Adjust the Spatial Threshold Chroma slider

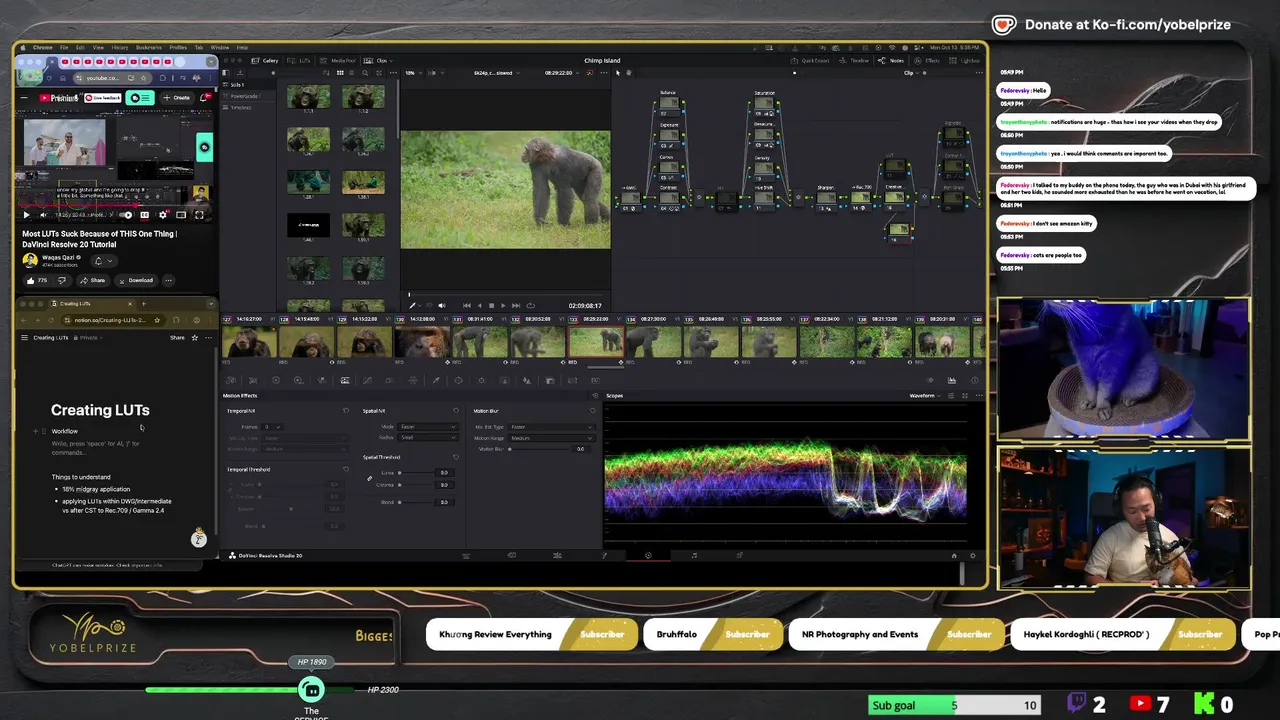tap(416, 485)
